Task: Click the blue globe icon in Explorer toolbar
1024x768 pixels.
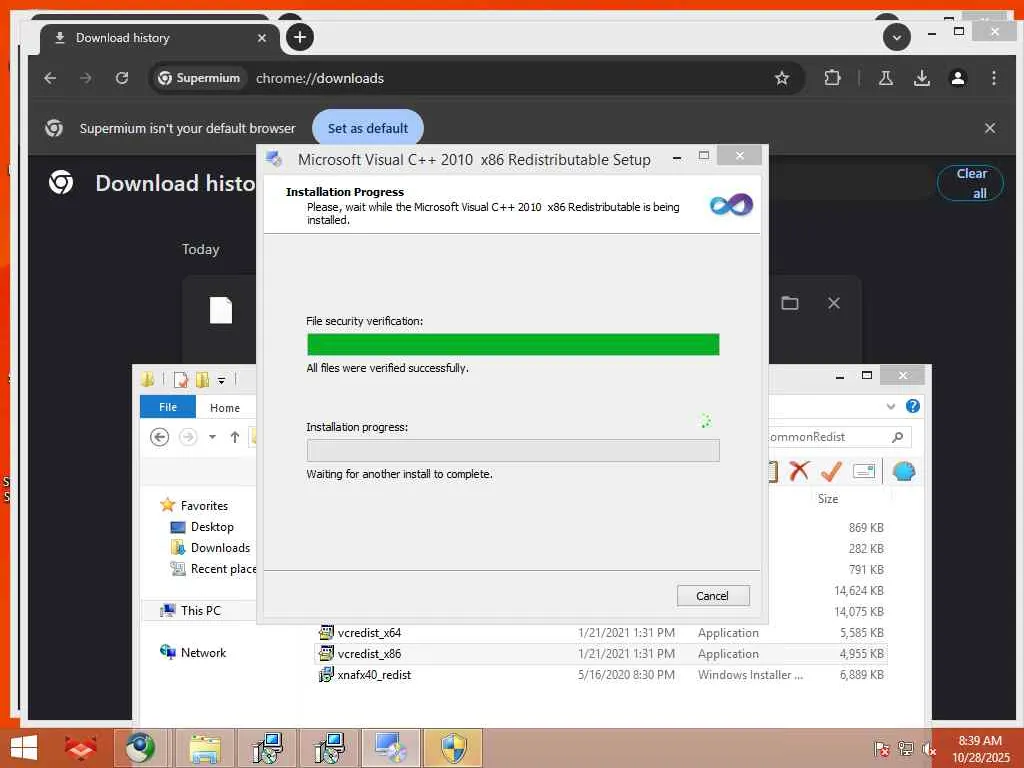Action: (x=904, y=471)
